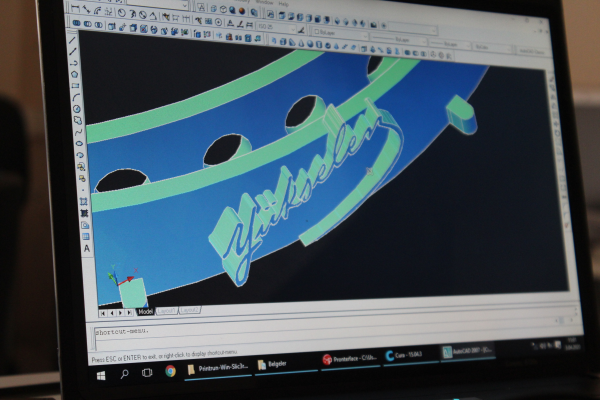
Task: Open the Printrun-Win-Slic3r taskbar item
Action: pyautogui.click(x=218, y=368)
